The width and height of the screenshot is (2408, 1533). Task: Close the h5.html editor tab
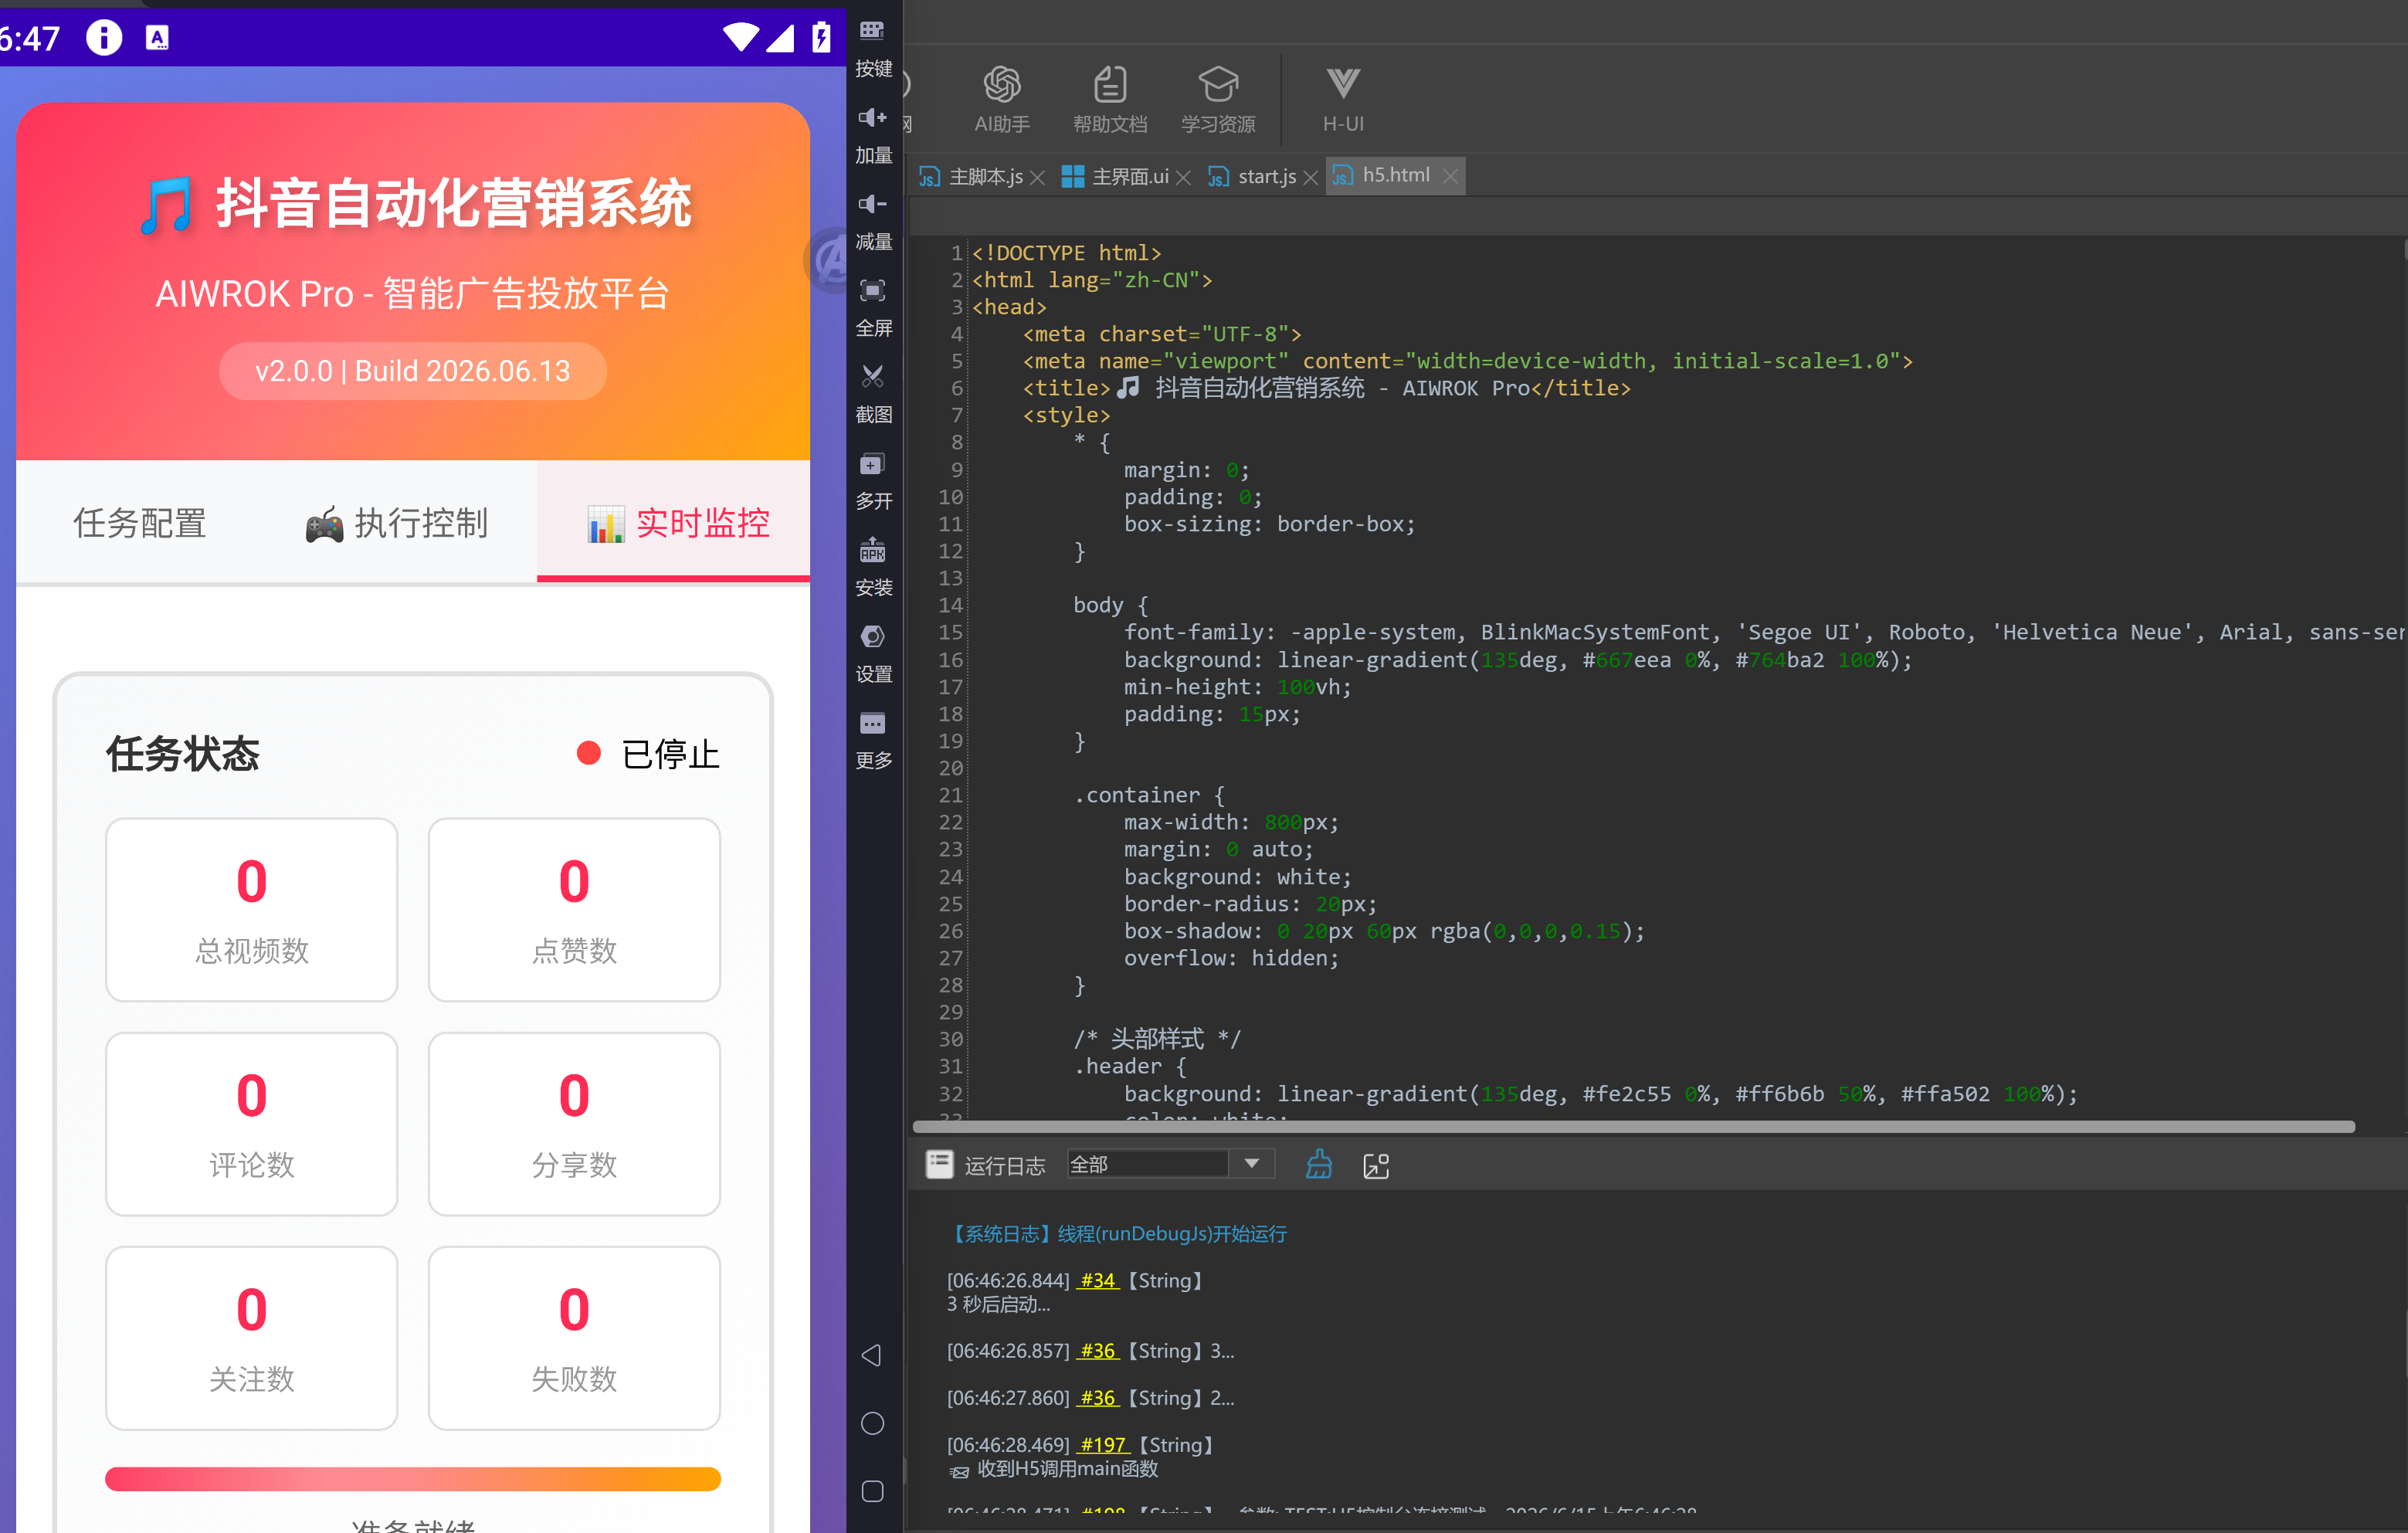pos(1449,177)
